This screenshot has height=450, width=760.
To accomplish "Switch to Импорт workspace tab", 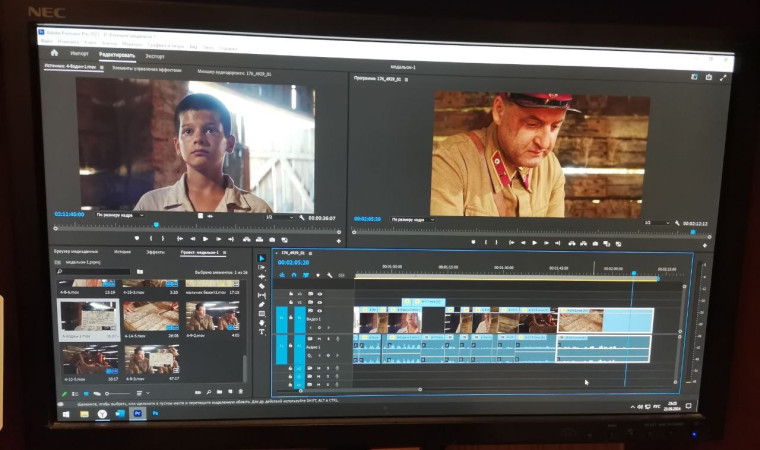I will tap(79, 53).
